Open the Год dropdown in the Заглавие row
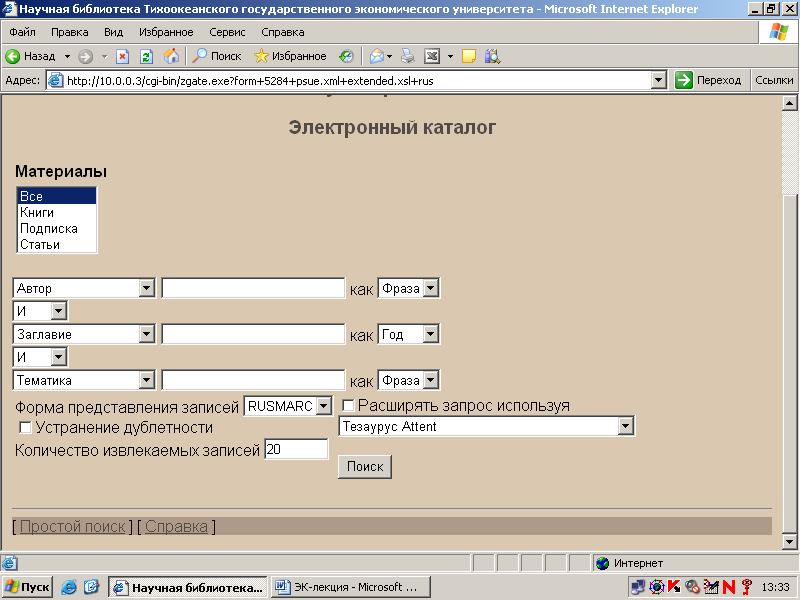The height and width of the screenshot is (600, 800). click(x=431, y=334)
